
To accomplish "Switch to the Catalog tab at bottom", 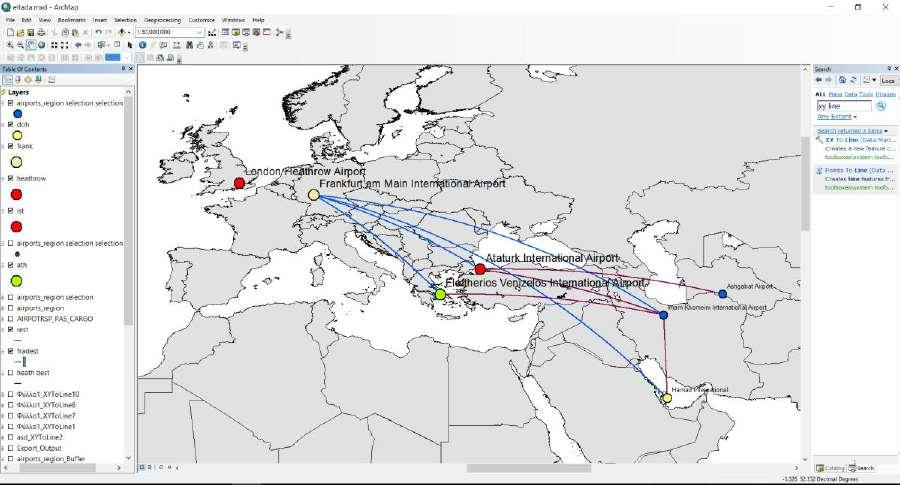I will [830, 468].
